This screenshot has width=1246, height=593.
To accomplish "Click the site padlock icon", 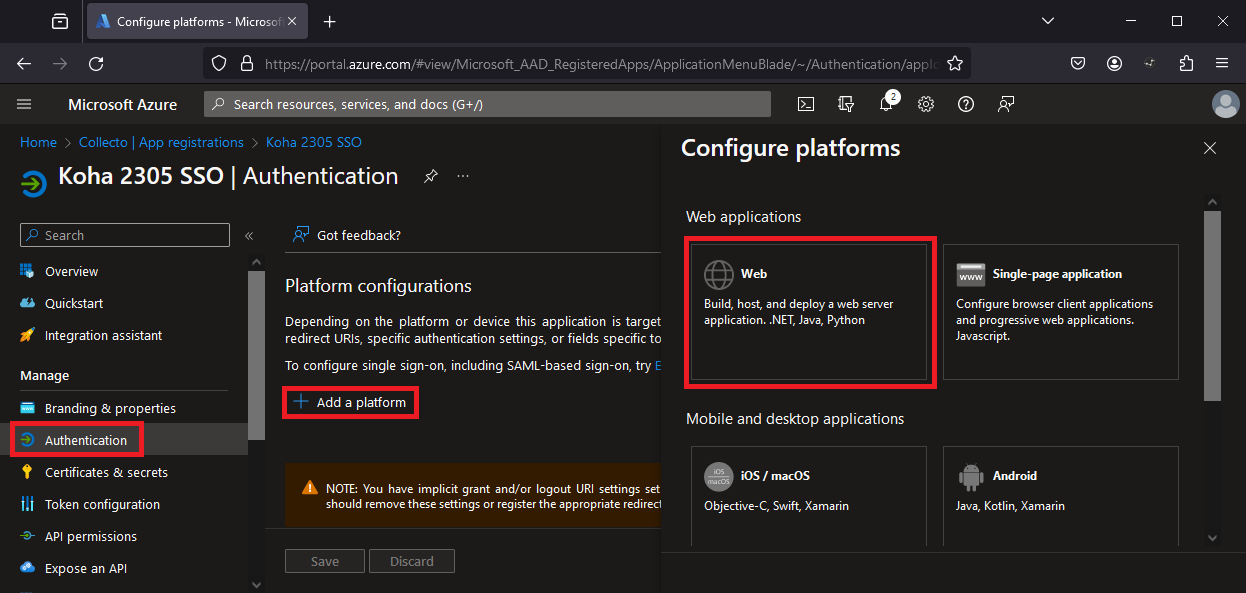I will click(x=246, y=63).
